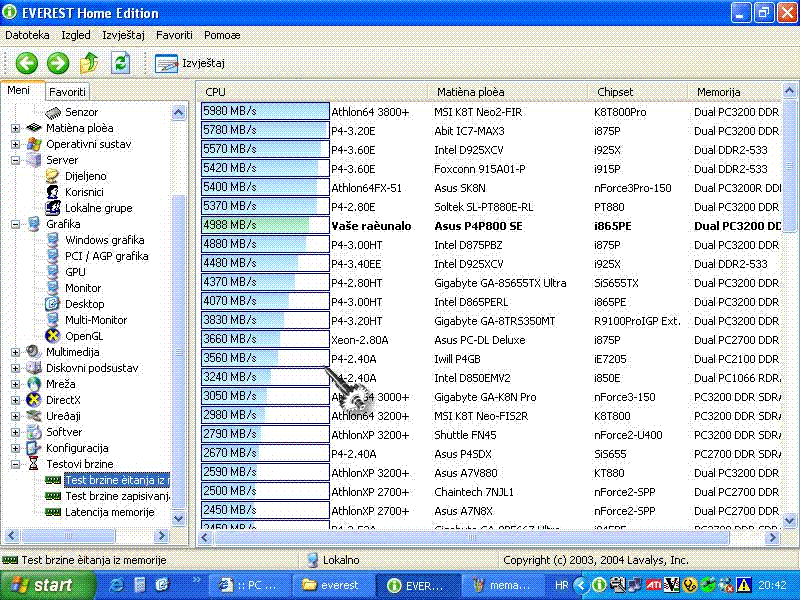Click the Up level toolbar icon
The image size is (800, 600).
pyautogui.click(x=89, y=63)
